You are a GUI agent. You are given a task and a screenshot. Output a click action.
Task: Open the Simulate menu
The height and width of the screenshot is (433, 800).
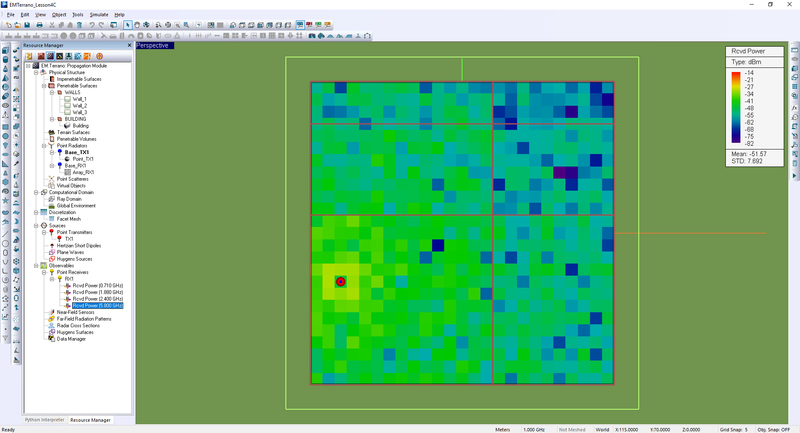click(99, 15)
